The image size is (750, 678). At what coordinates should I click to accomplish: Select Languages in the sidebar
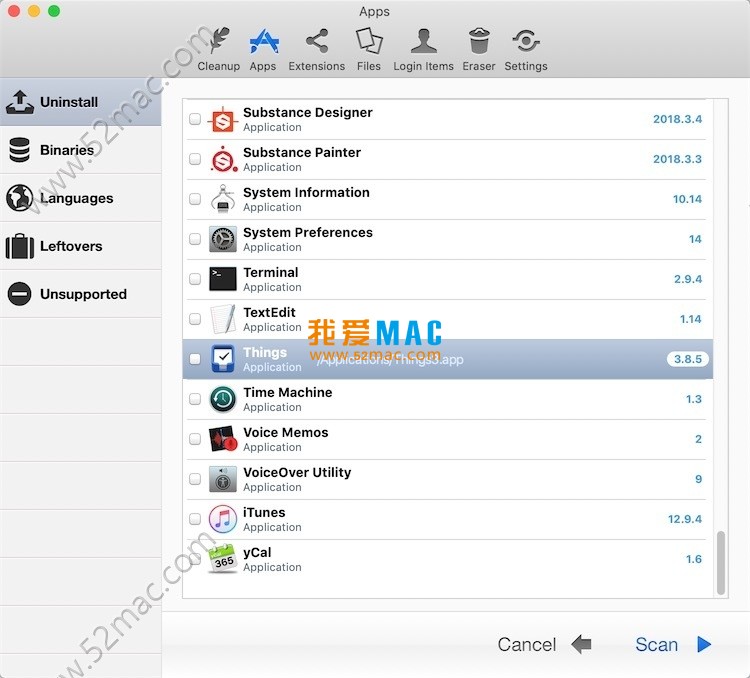(80, 198)
